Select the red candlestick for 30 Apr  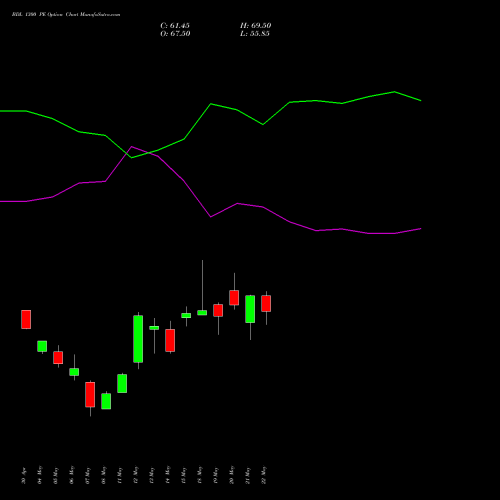click(x=26, y=319)
